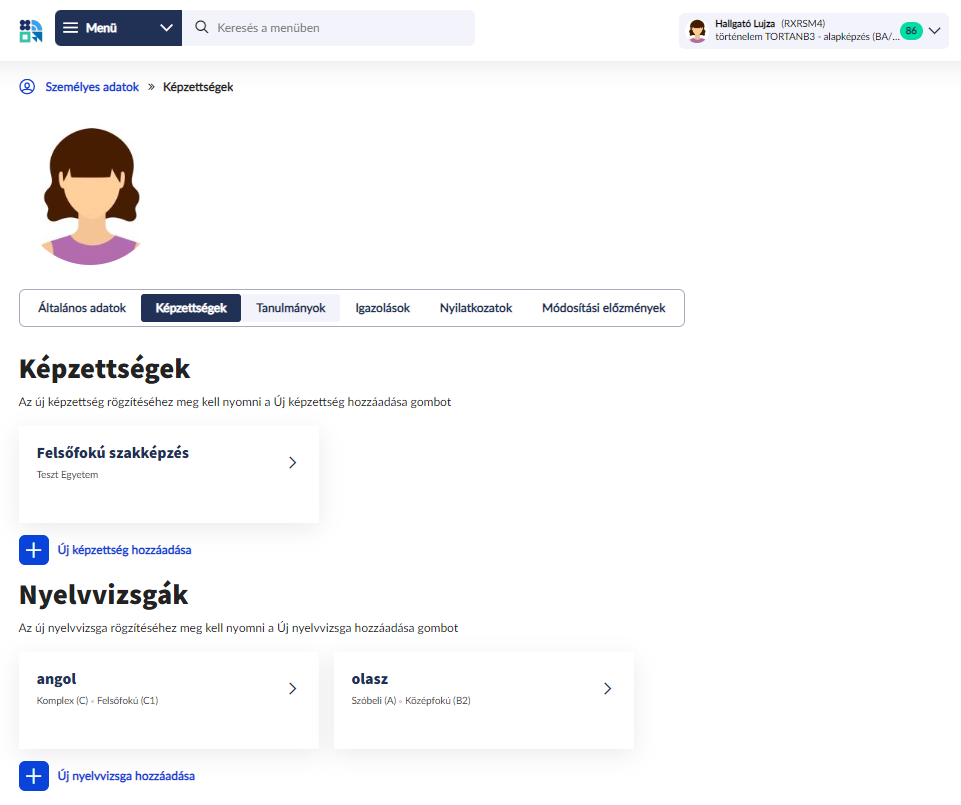Click the Személyes adatok breadcrumb link
The image size is (961, 805).
point(92,87)
